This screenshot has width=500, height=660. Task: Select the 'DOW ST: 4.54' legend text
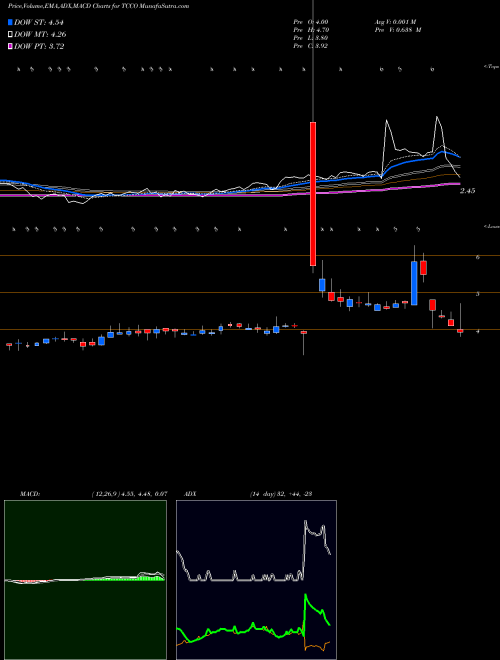tap(39, 23)
